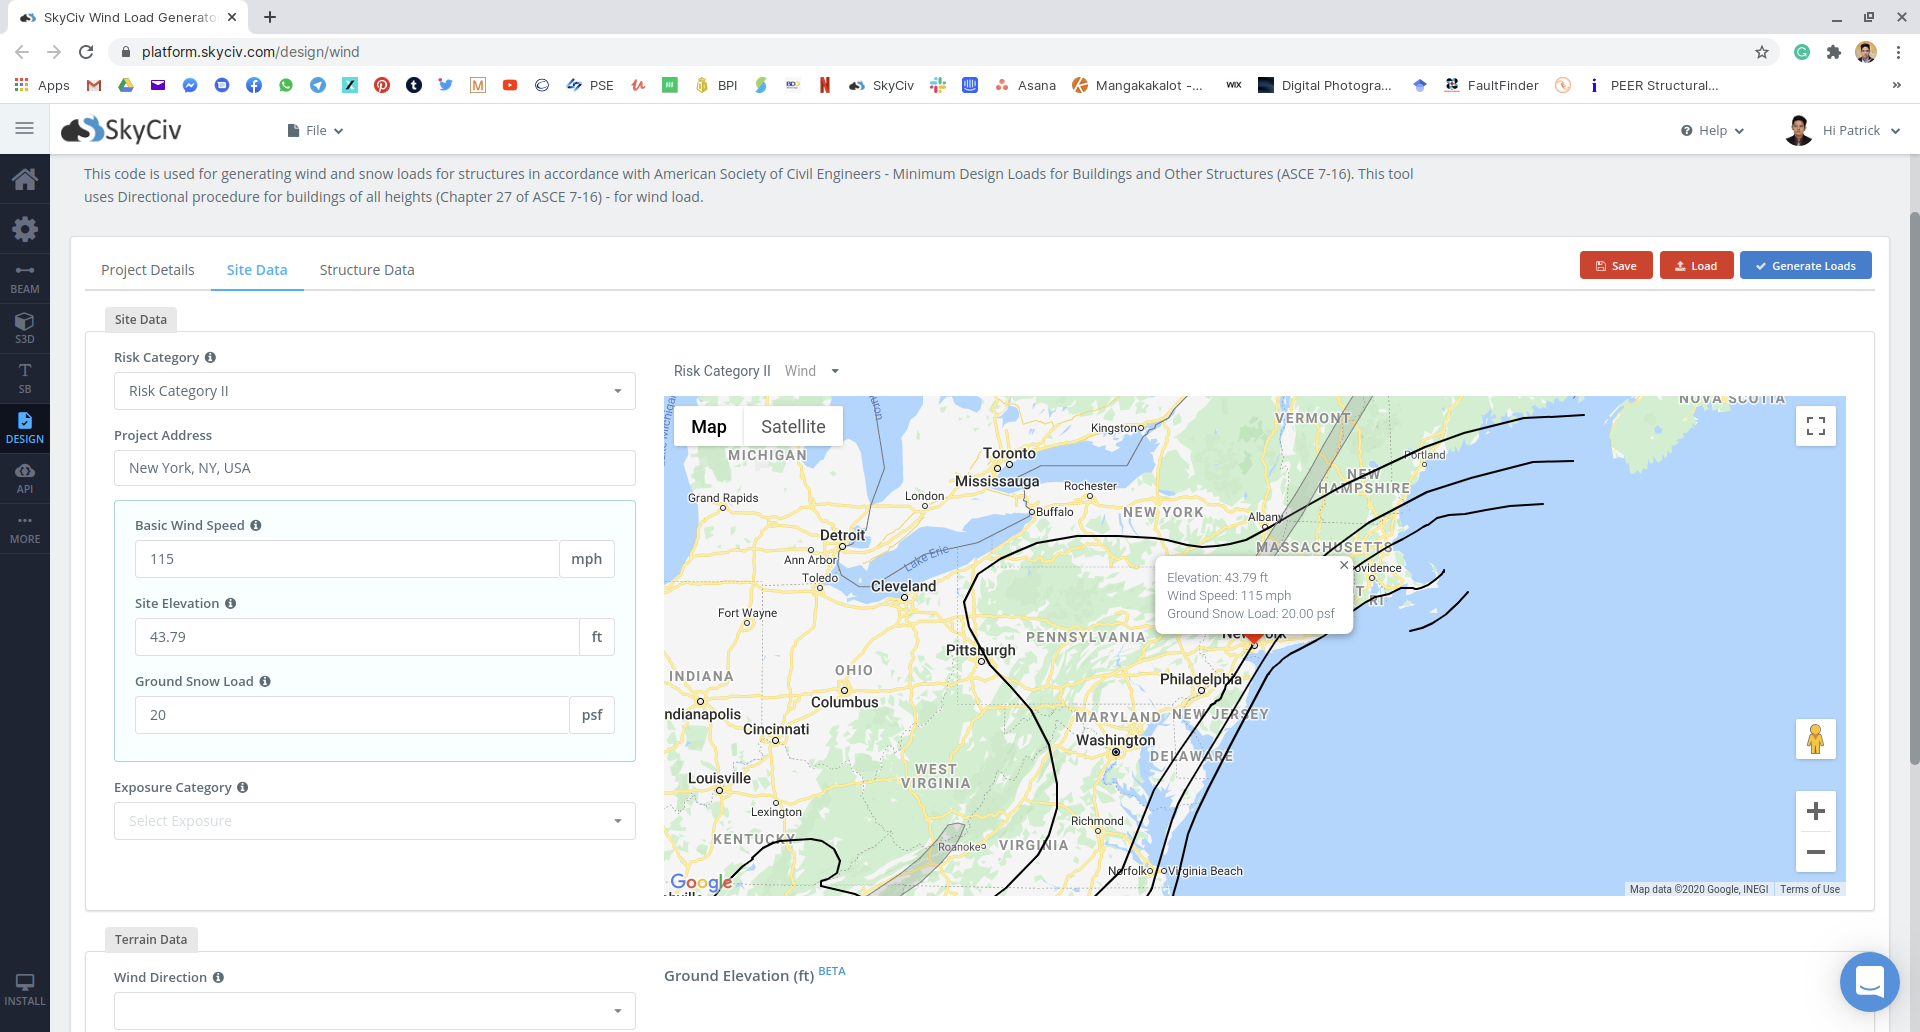Switch map to Satellite view
Image resolution: width=1920 pixels, height=1032 pixels.
[x=793, y=425]
